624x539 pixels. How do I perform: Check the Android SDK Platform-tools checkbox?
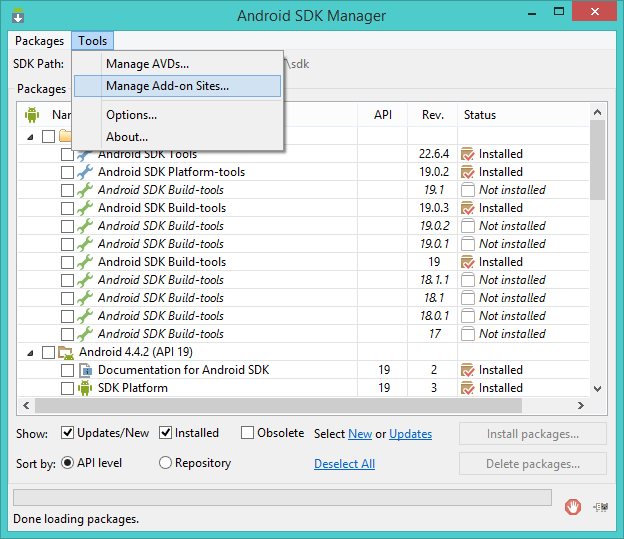point(67,172)
